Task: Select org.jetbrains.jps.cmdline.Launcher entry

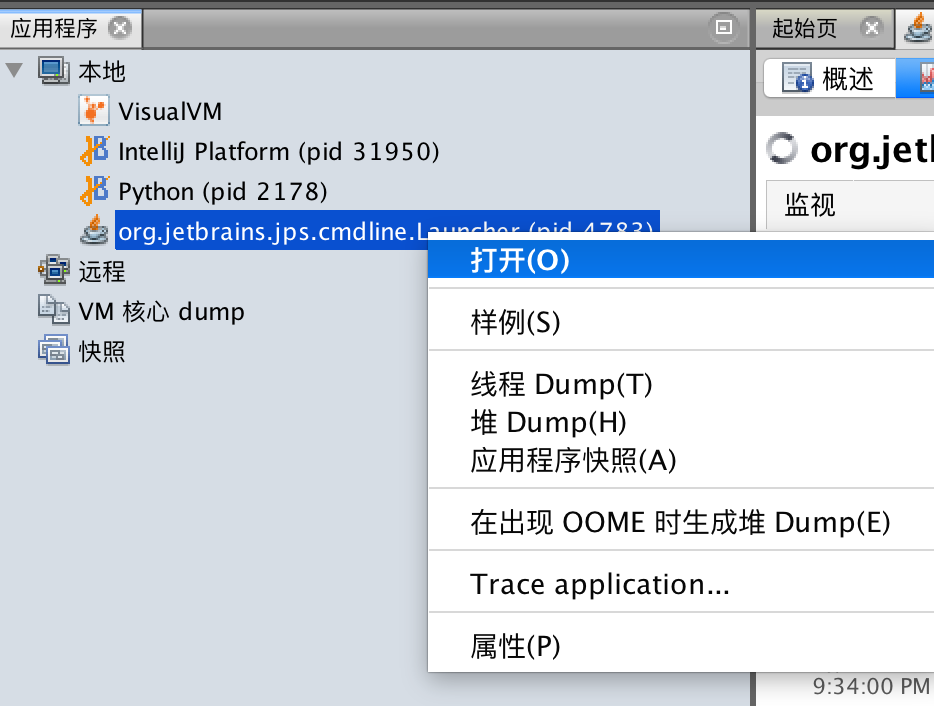Action: coord(387,230)
